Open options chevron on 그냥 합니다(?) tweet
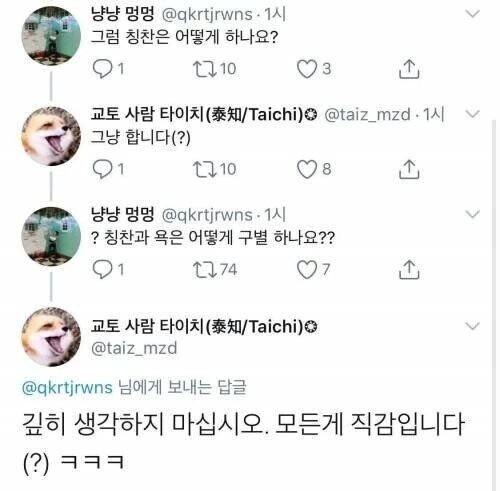This screenshot has height=491, width=500. pyautogui.click(x=472, y=114)
